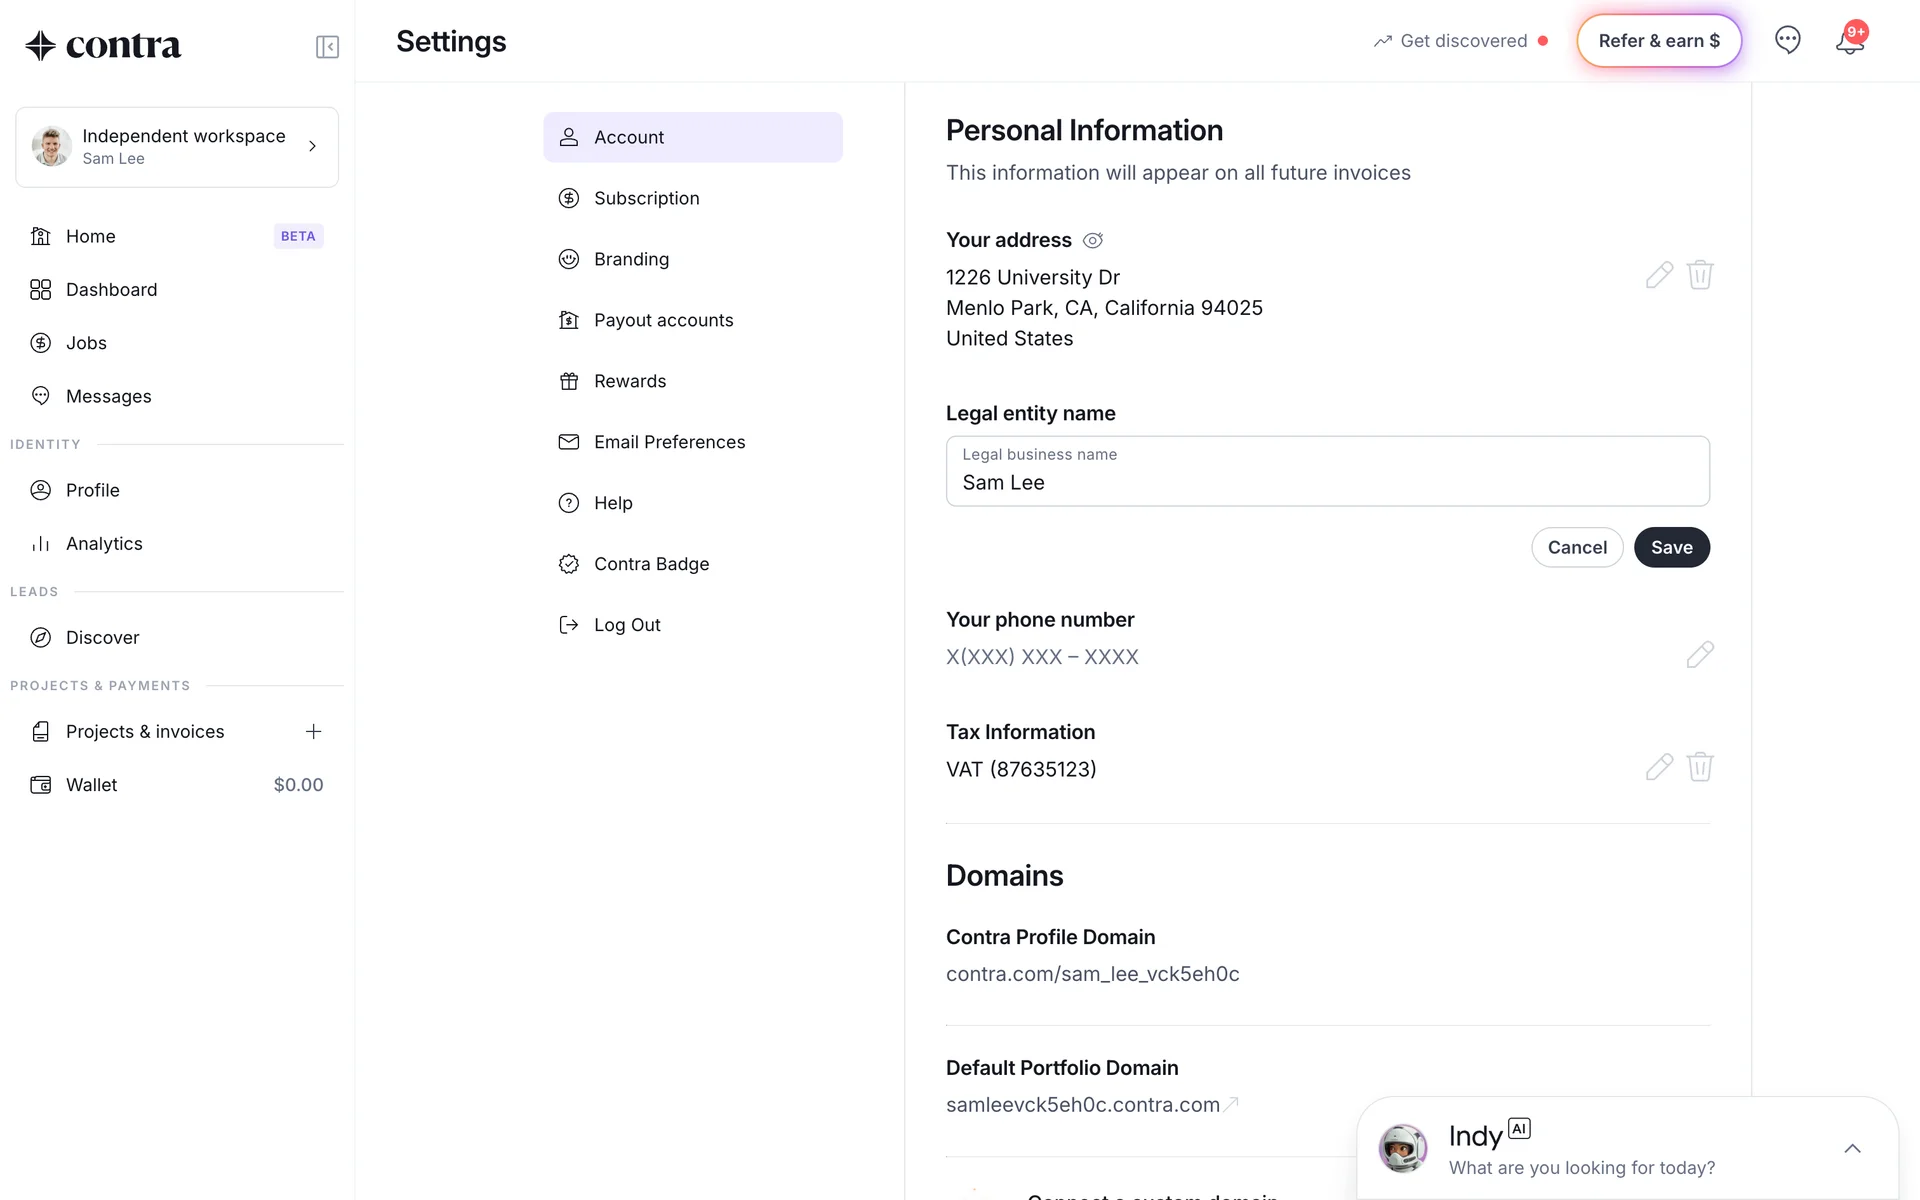Edit your address with pencil icon
This screenshot has width=1920, height=1200.
(1659, 275)
